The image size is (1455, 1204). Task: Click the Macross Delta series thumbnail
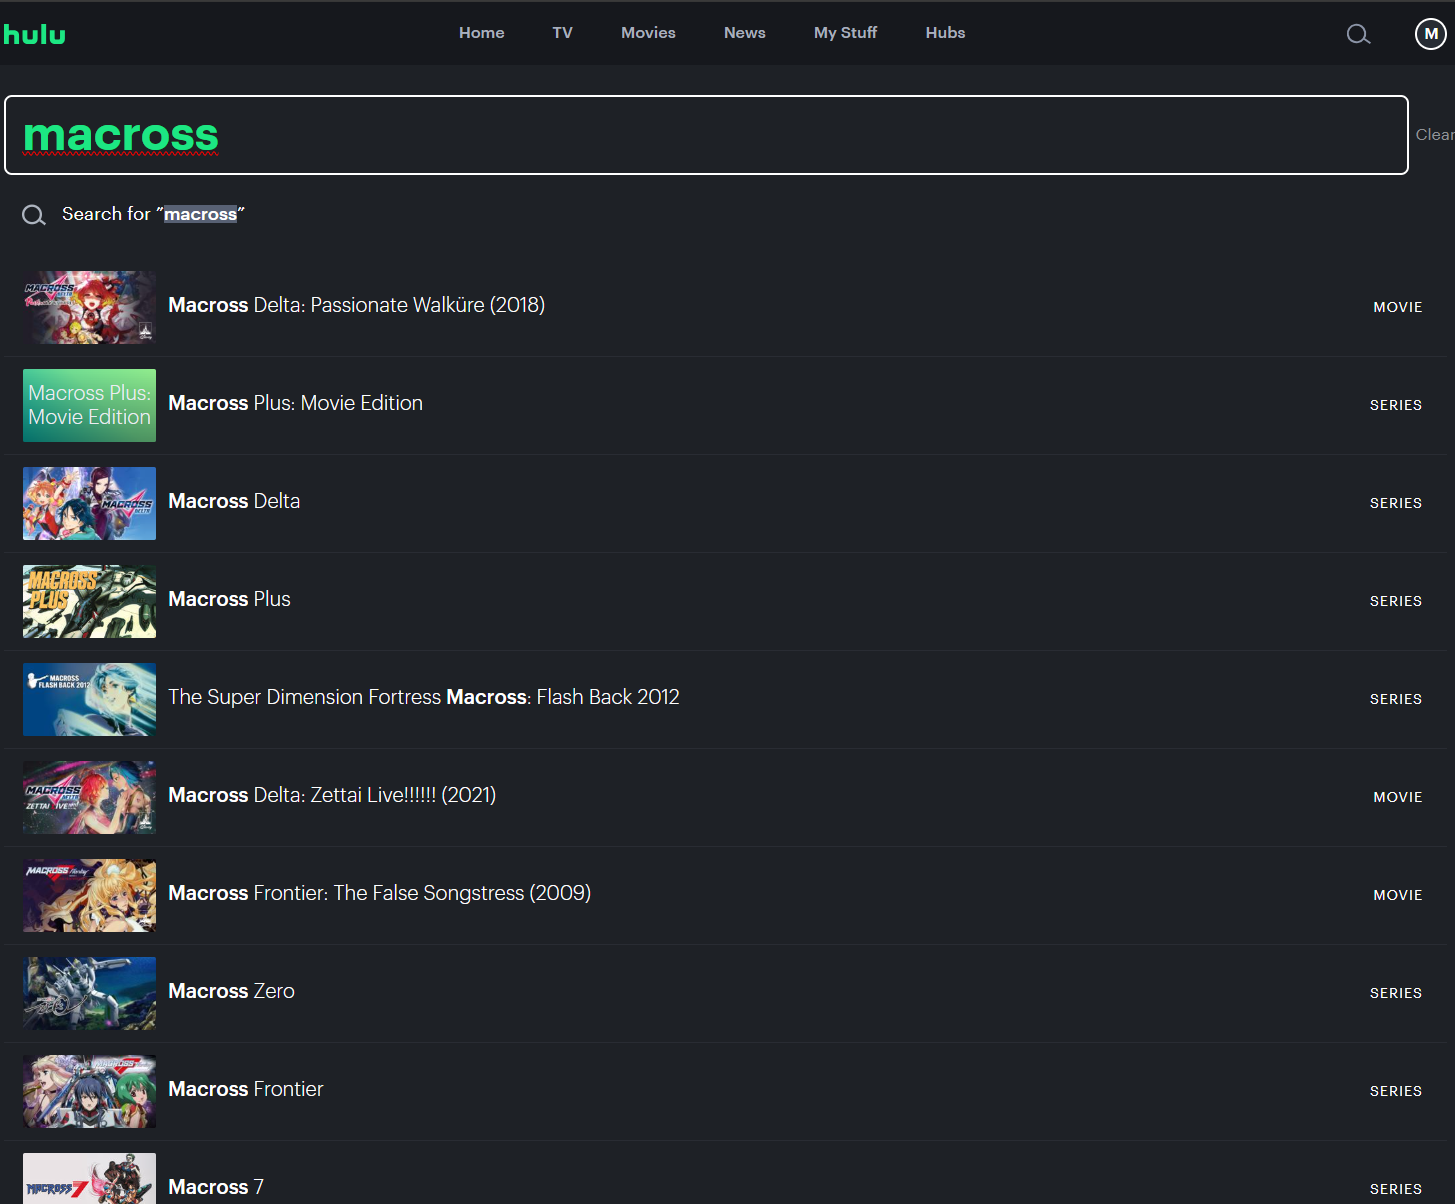coord(89,503)
